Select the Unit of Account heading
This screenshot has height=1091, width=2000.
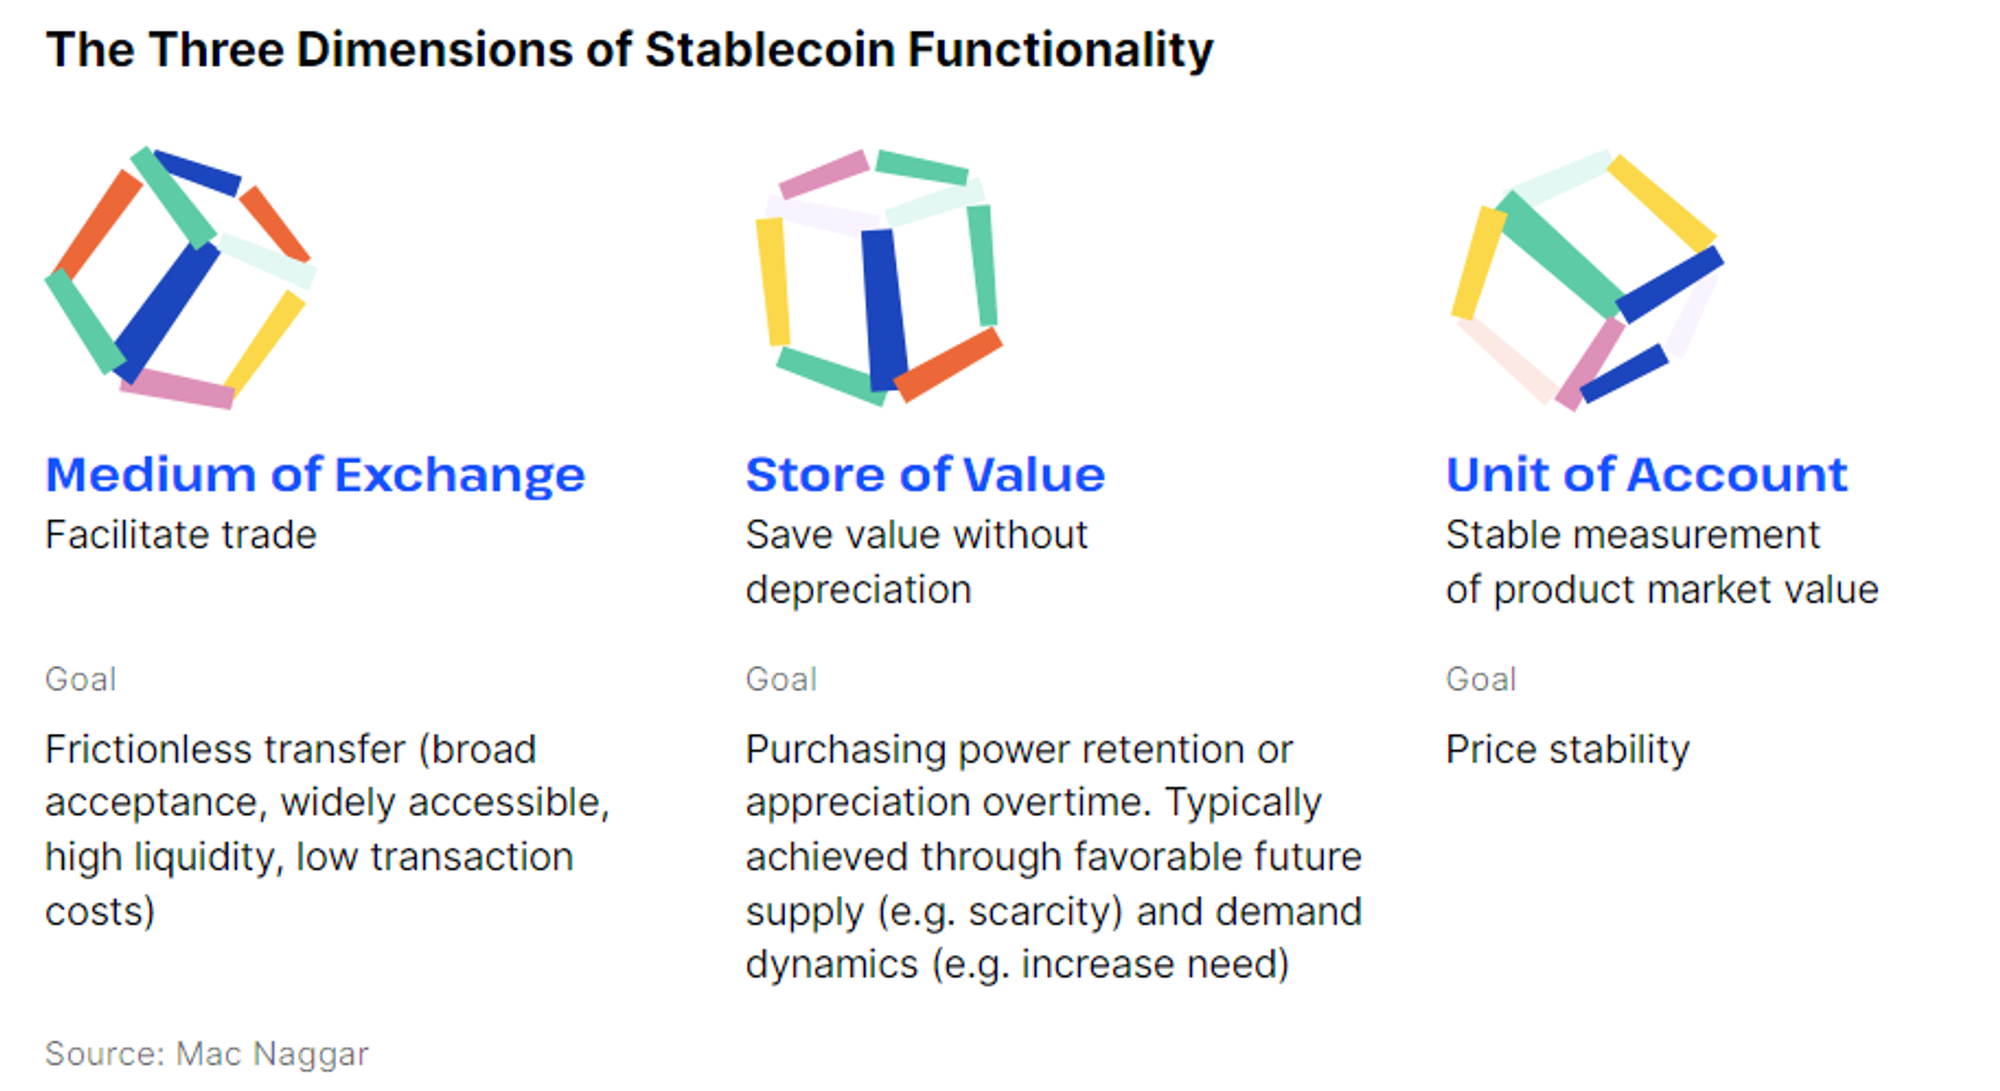click(1647, 475)
